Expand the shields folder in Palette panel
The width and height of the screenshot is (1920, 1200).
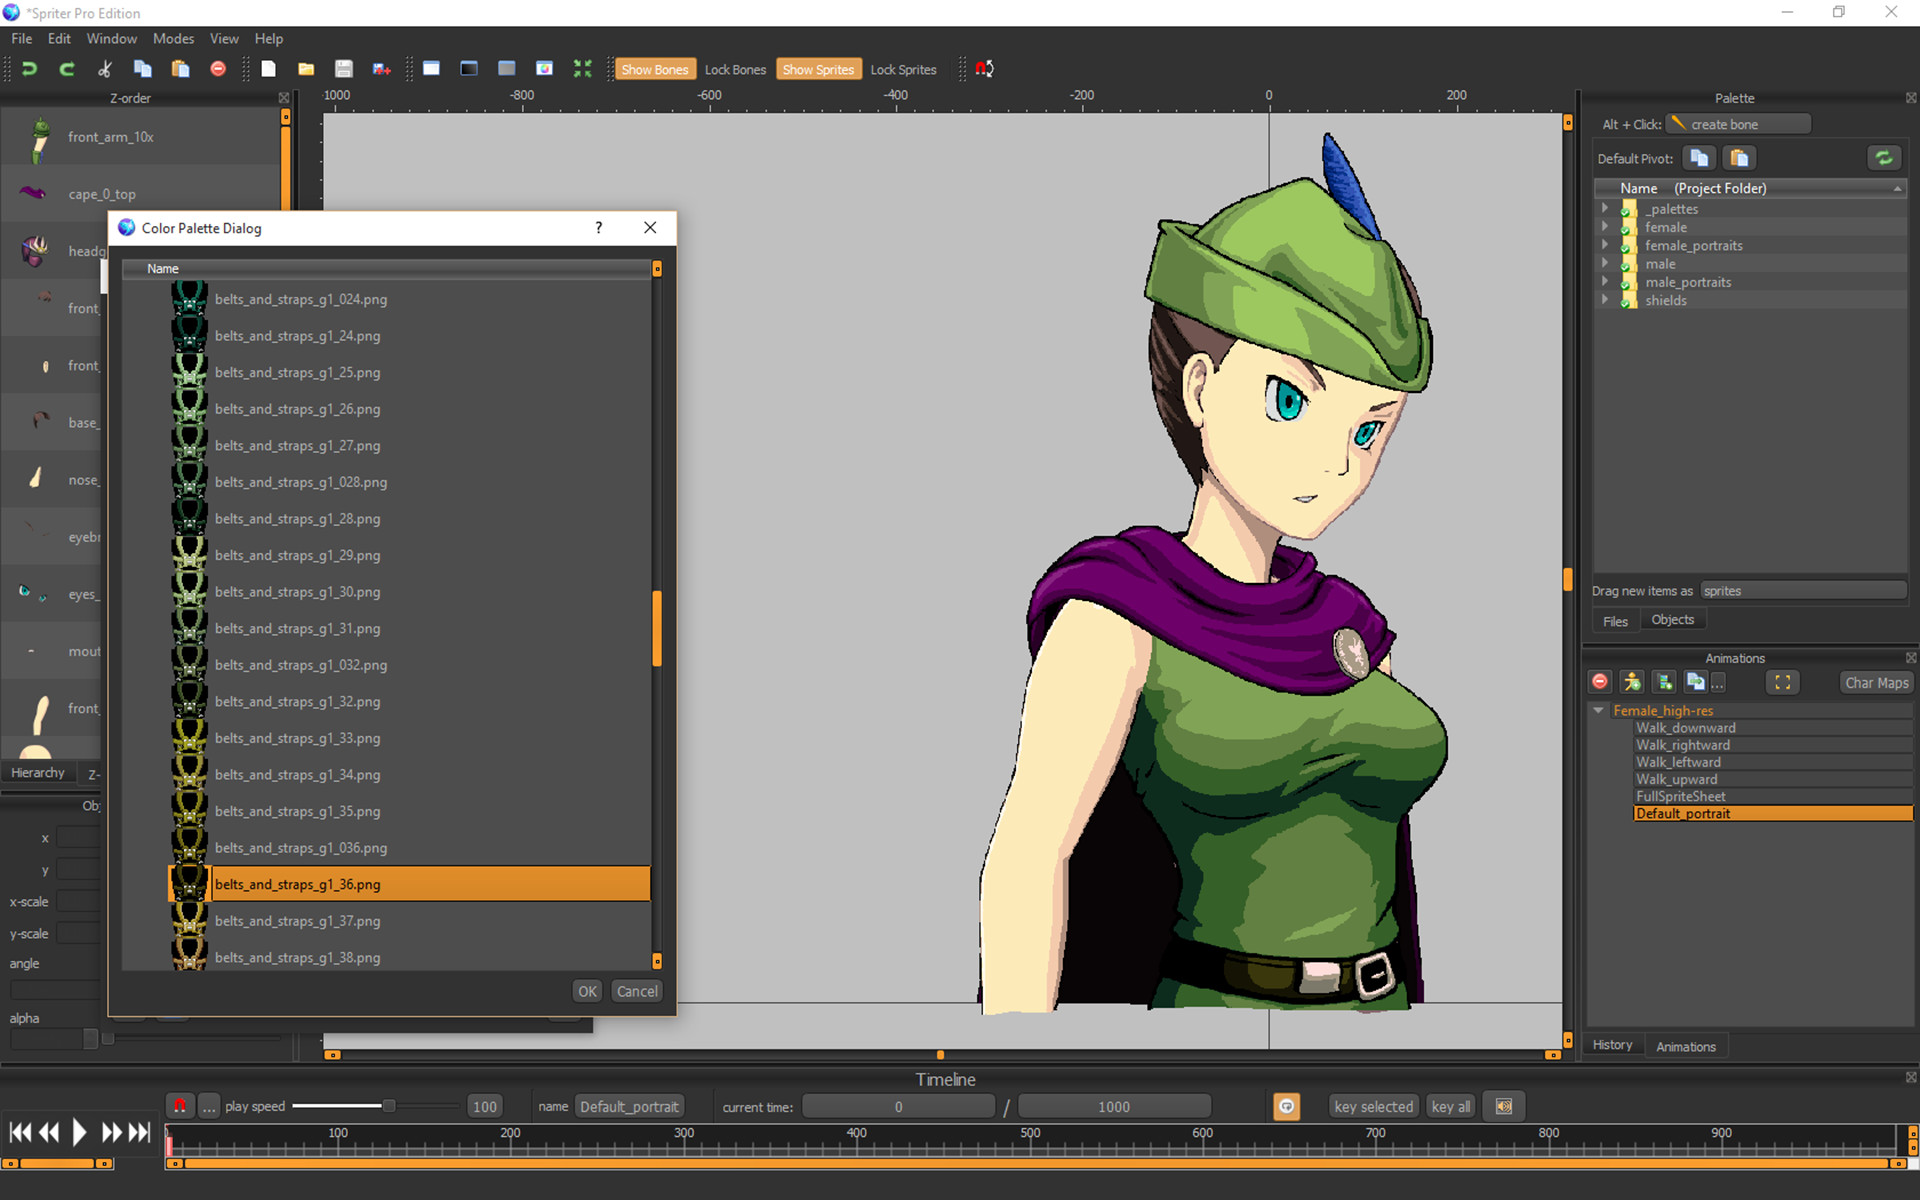point(1606,300)
